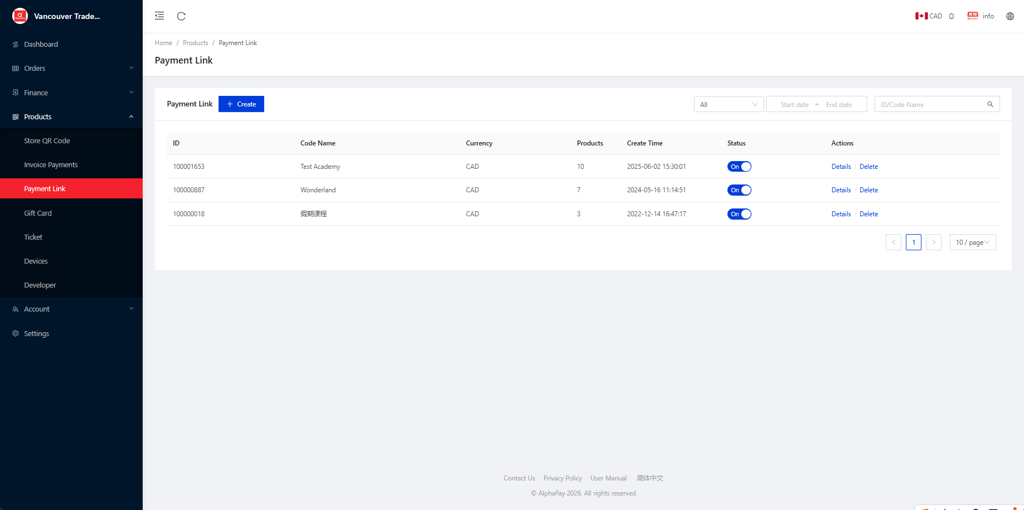Expand the Orders sidebar menu
Image resolution: width=1024 pixels, height=510 pixels.
coord(71,68)
